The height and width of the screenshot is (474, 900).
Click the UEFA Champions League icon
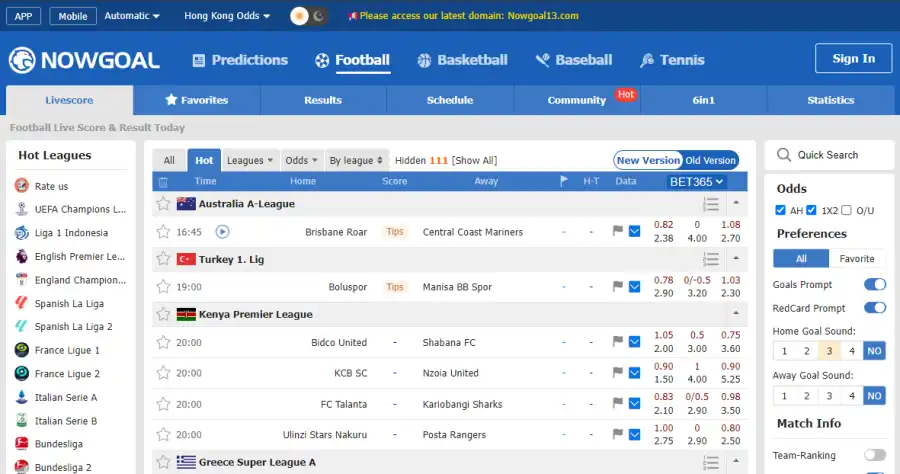[x=22, y=209]
